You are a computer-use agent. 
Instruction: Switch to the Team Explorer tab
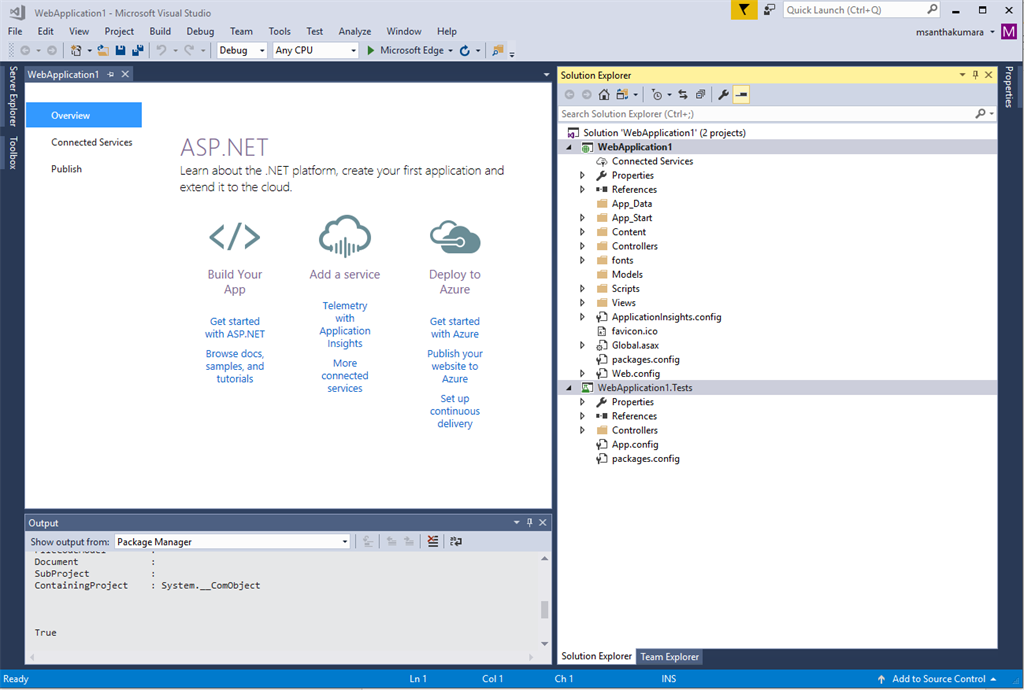670,656
